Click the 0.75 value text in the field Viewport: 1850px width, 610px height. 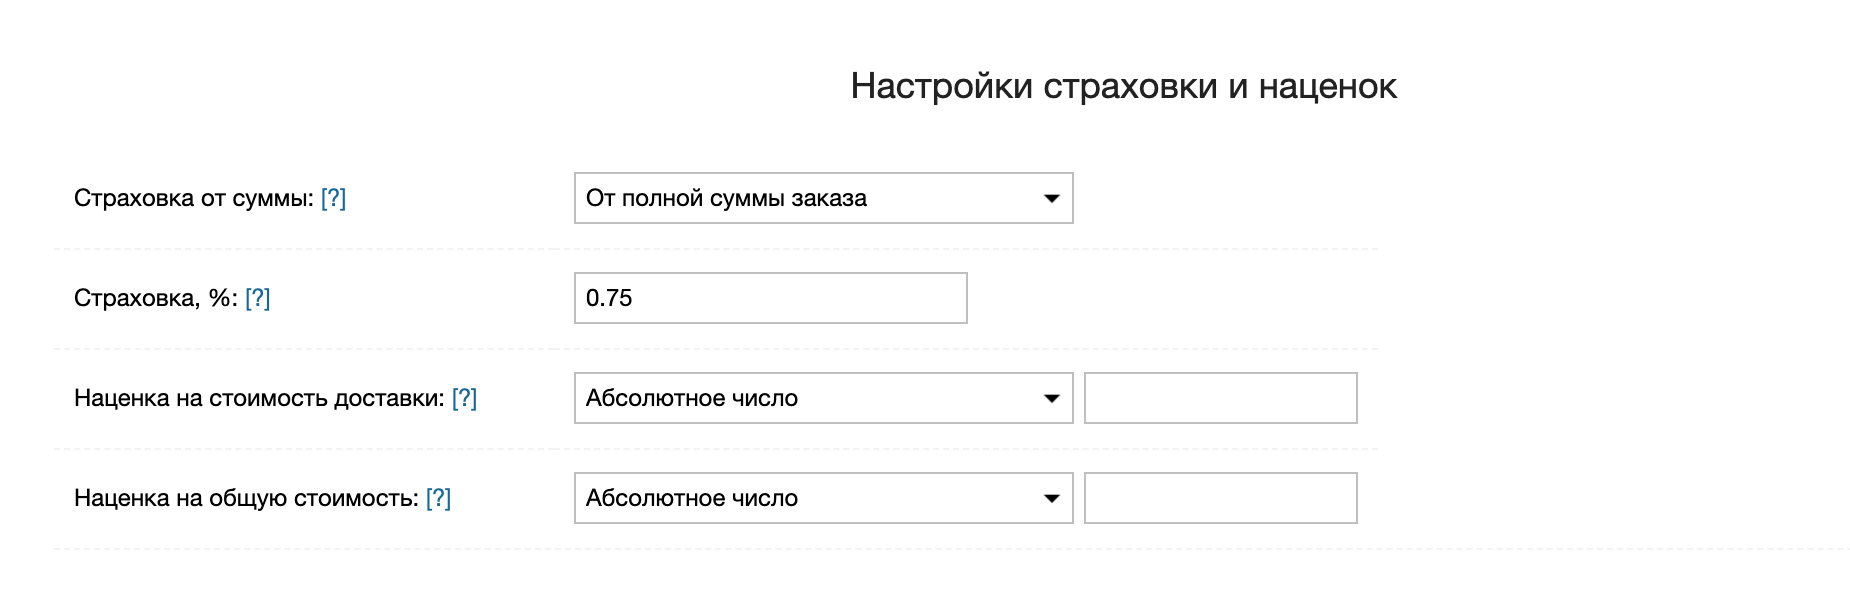point(609,298)
